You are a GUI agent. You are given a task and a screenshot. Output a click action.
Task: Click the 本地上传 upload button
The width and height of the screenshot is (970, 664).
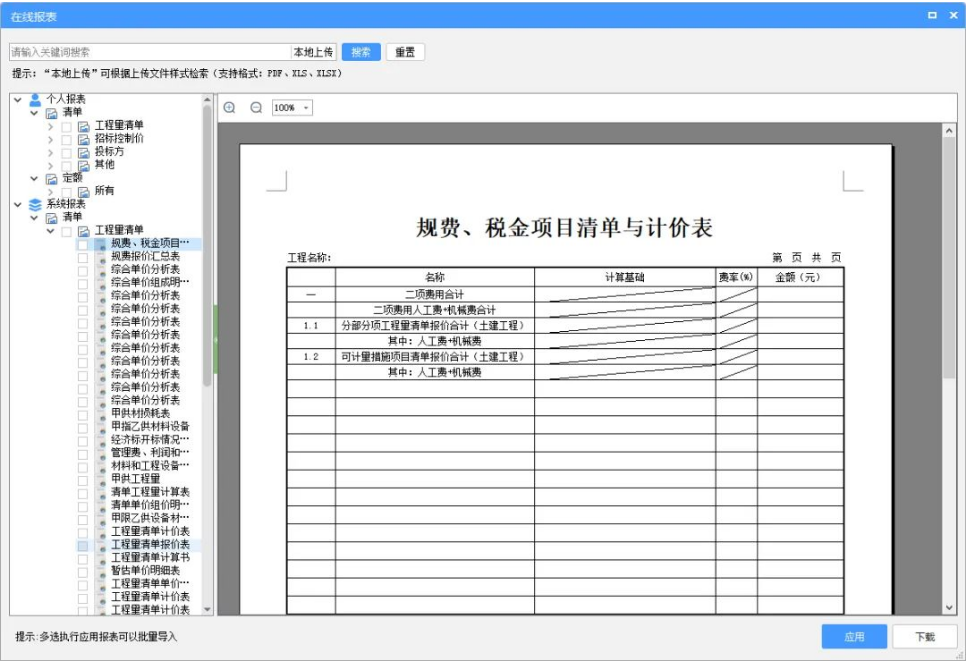point(312,51)
